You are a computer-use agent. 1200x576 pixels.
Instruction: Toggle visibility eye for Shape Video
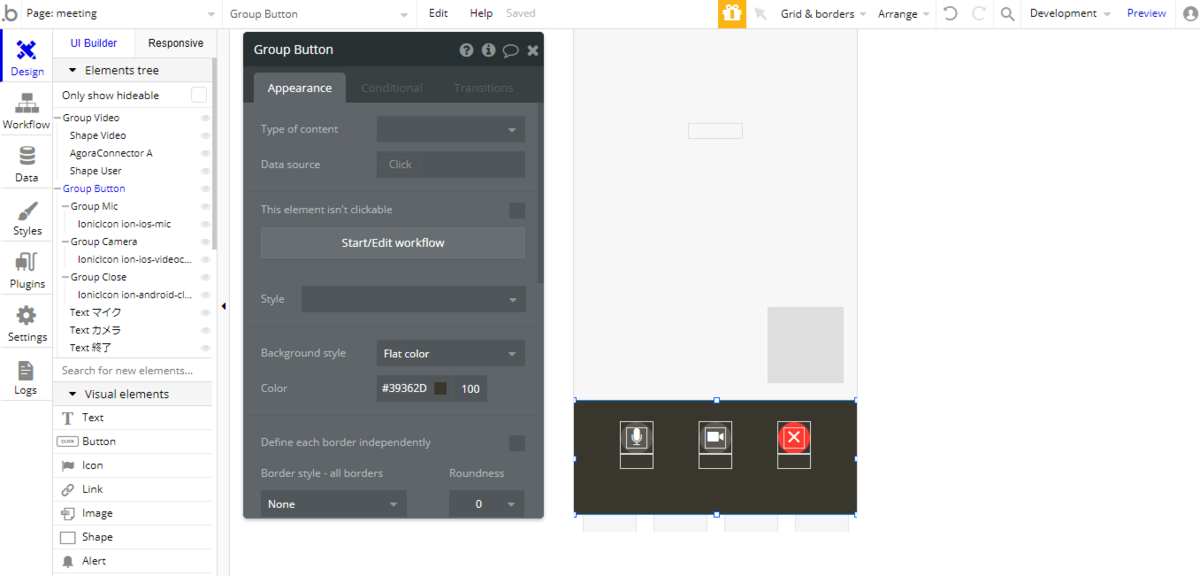(x=205, y=136)
